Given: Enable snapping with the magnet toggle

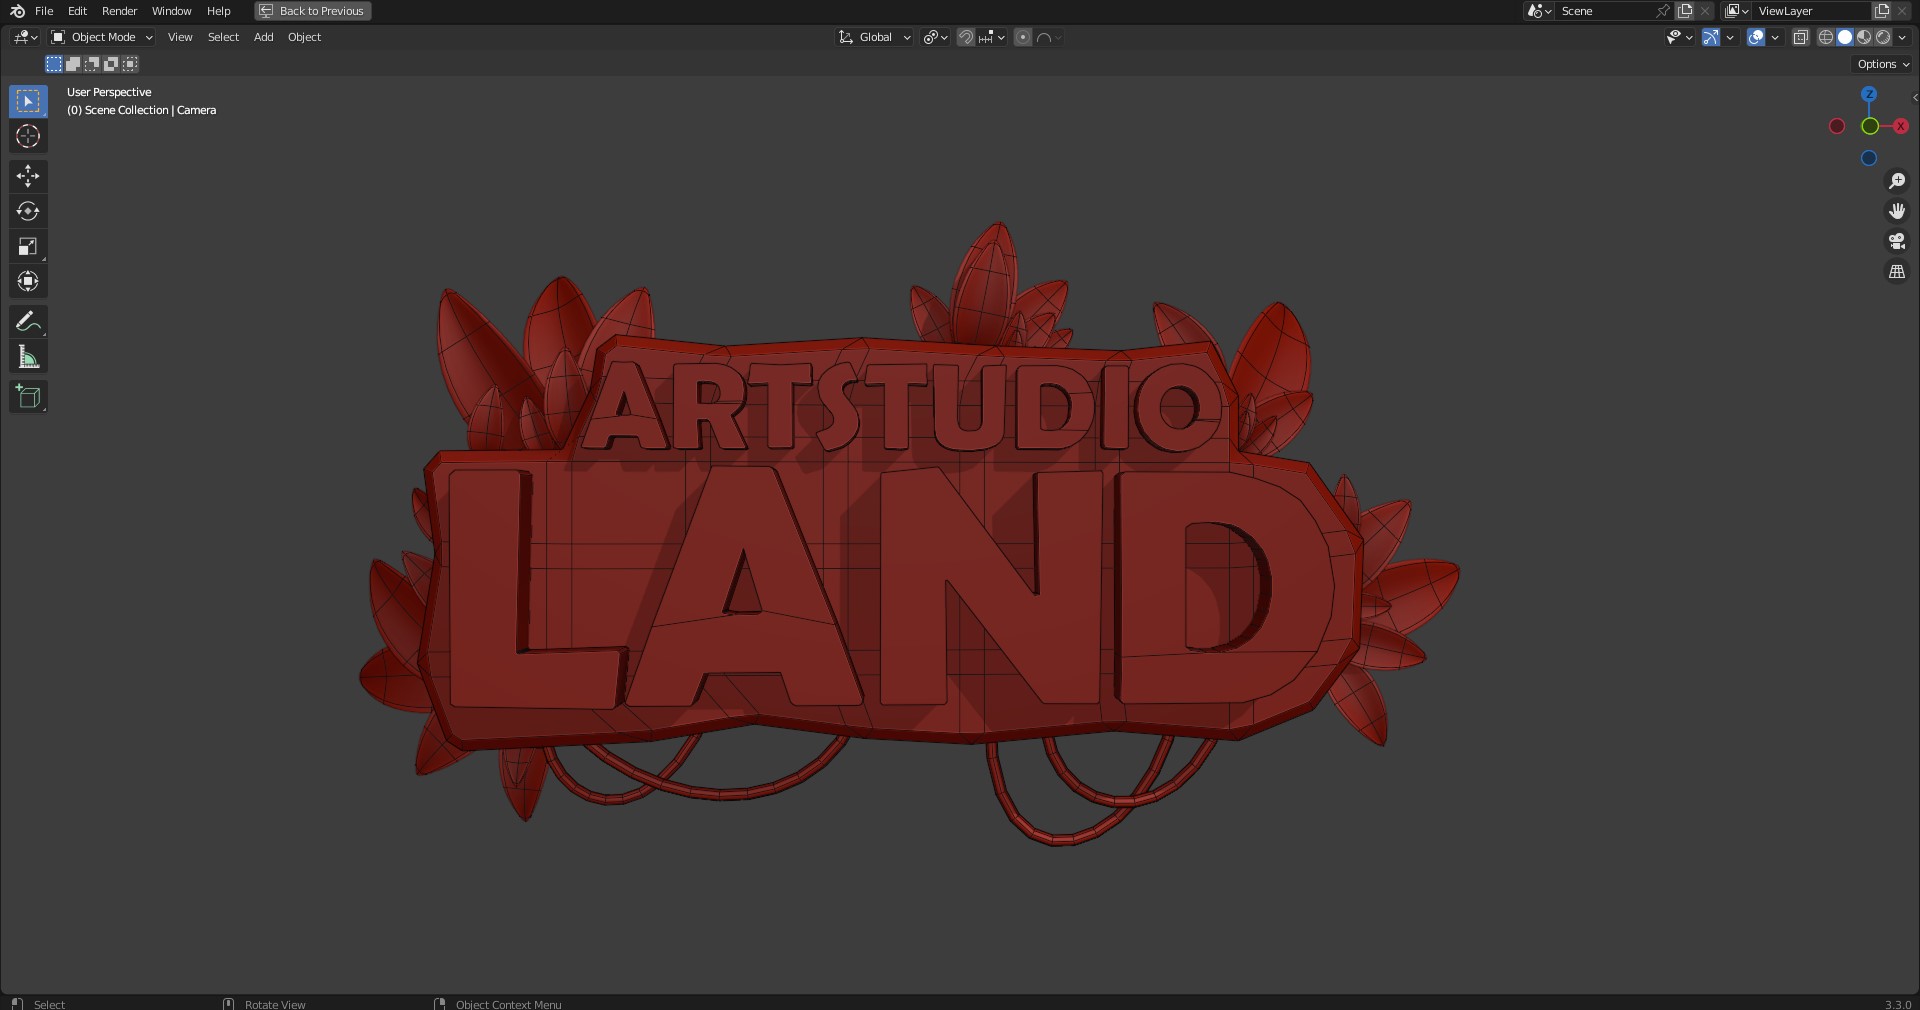Looking at the screenshot, I should (x=964, y=37).
